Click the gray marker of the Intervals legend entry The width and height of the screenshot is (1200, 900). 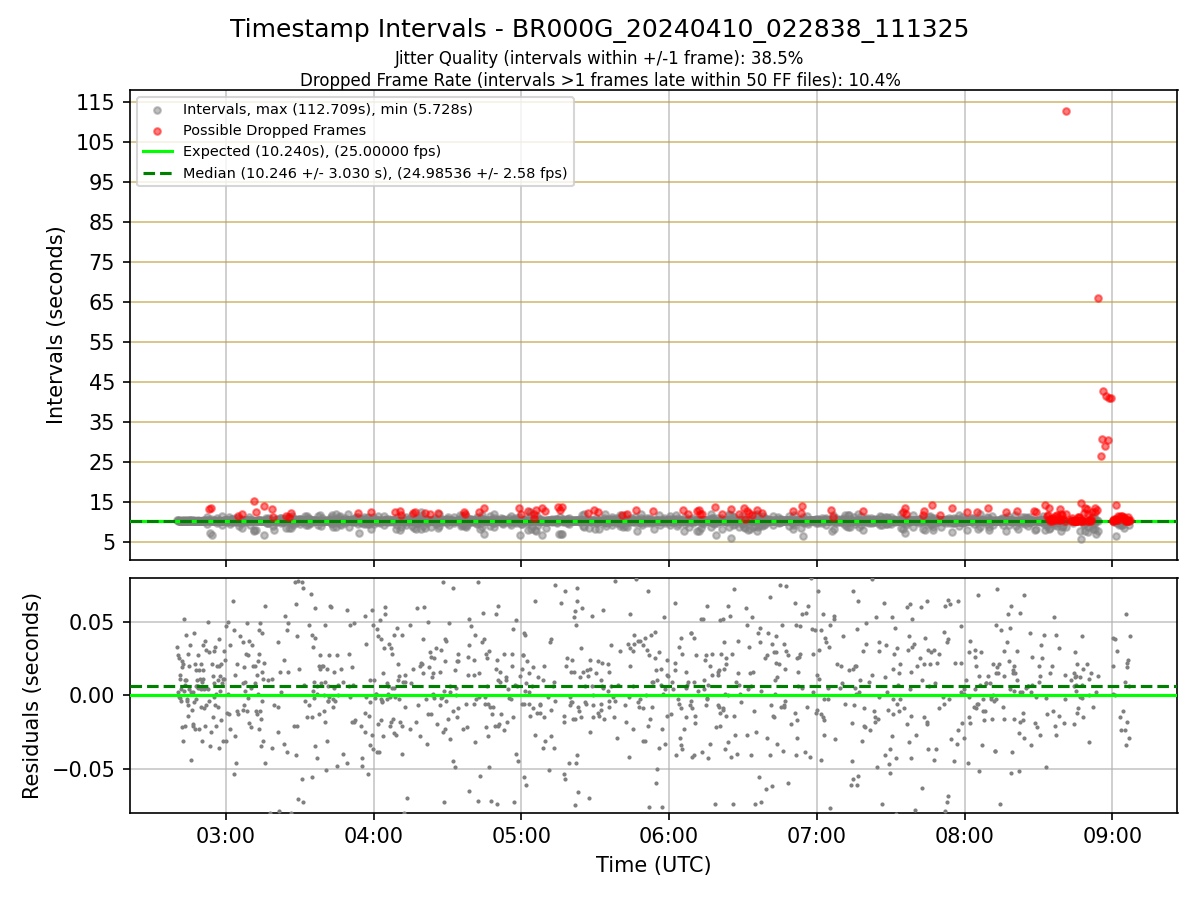(x=157, y=109)
